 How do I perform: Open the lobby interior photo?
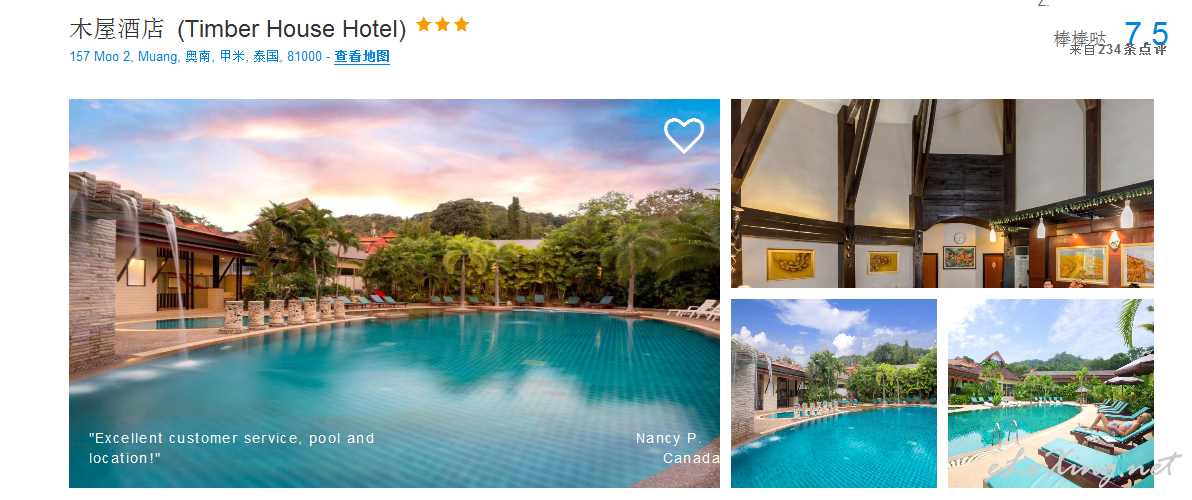click(942, 194)
